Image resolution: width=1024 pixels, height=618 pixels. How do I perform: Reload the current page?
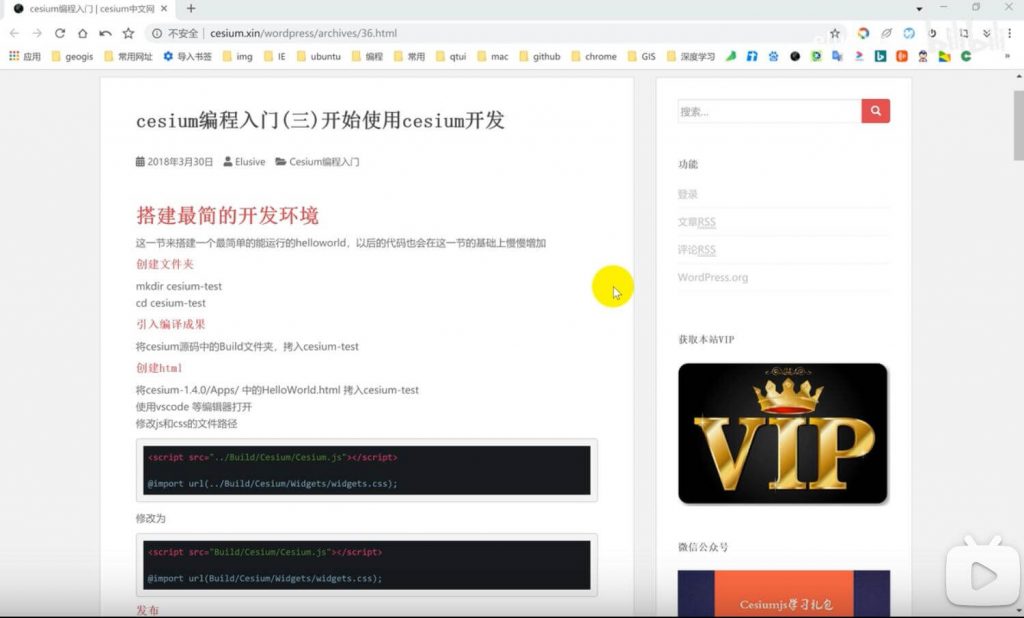(60, 33)
